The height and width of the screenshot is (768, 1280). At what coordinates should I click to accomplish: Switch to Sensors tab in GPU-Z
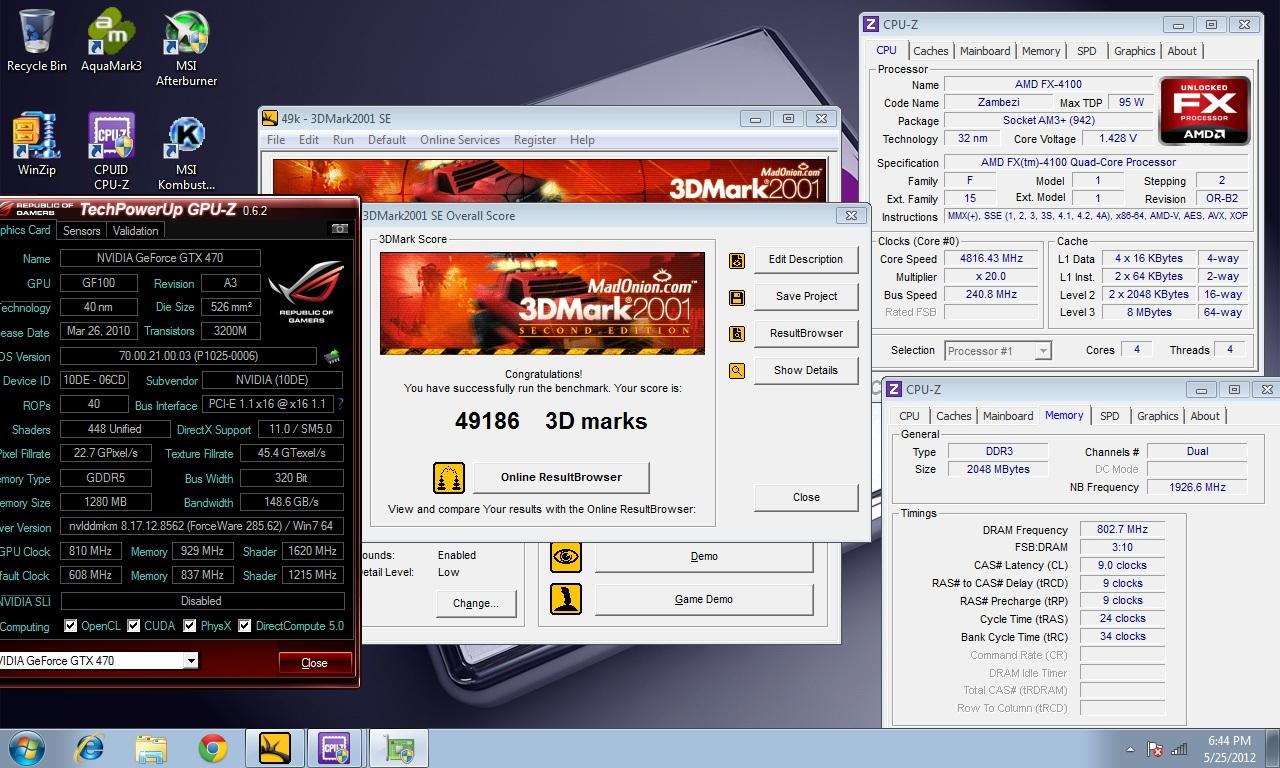tap(82, 231)
